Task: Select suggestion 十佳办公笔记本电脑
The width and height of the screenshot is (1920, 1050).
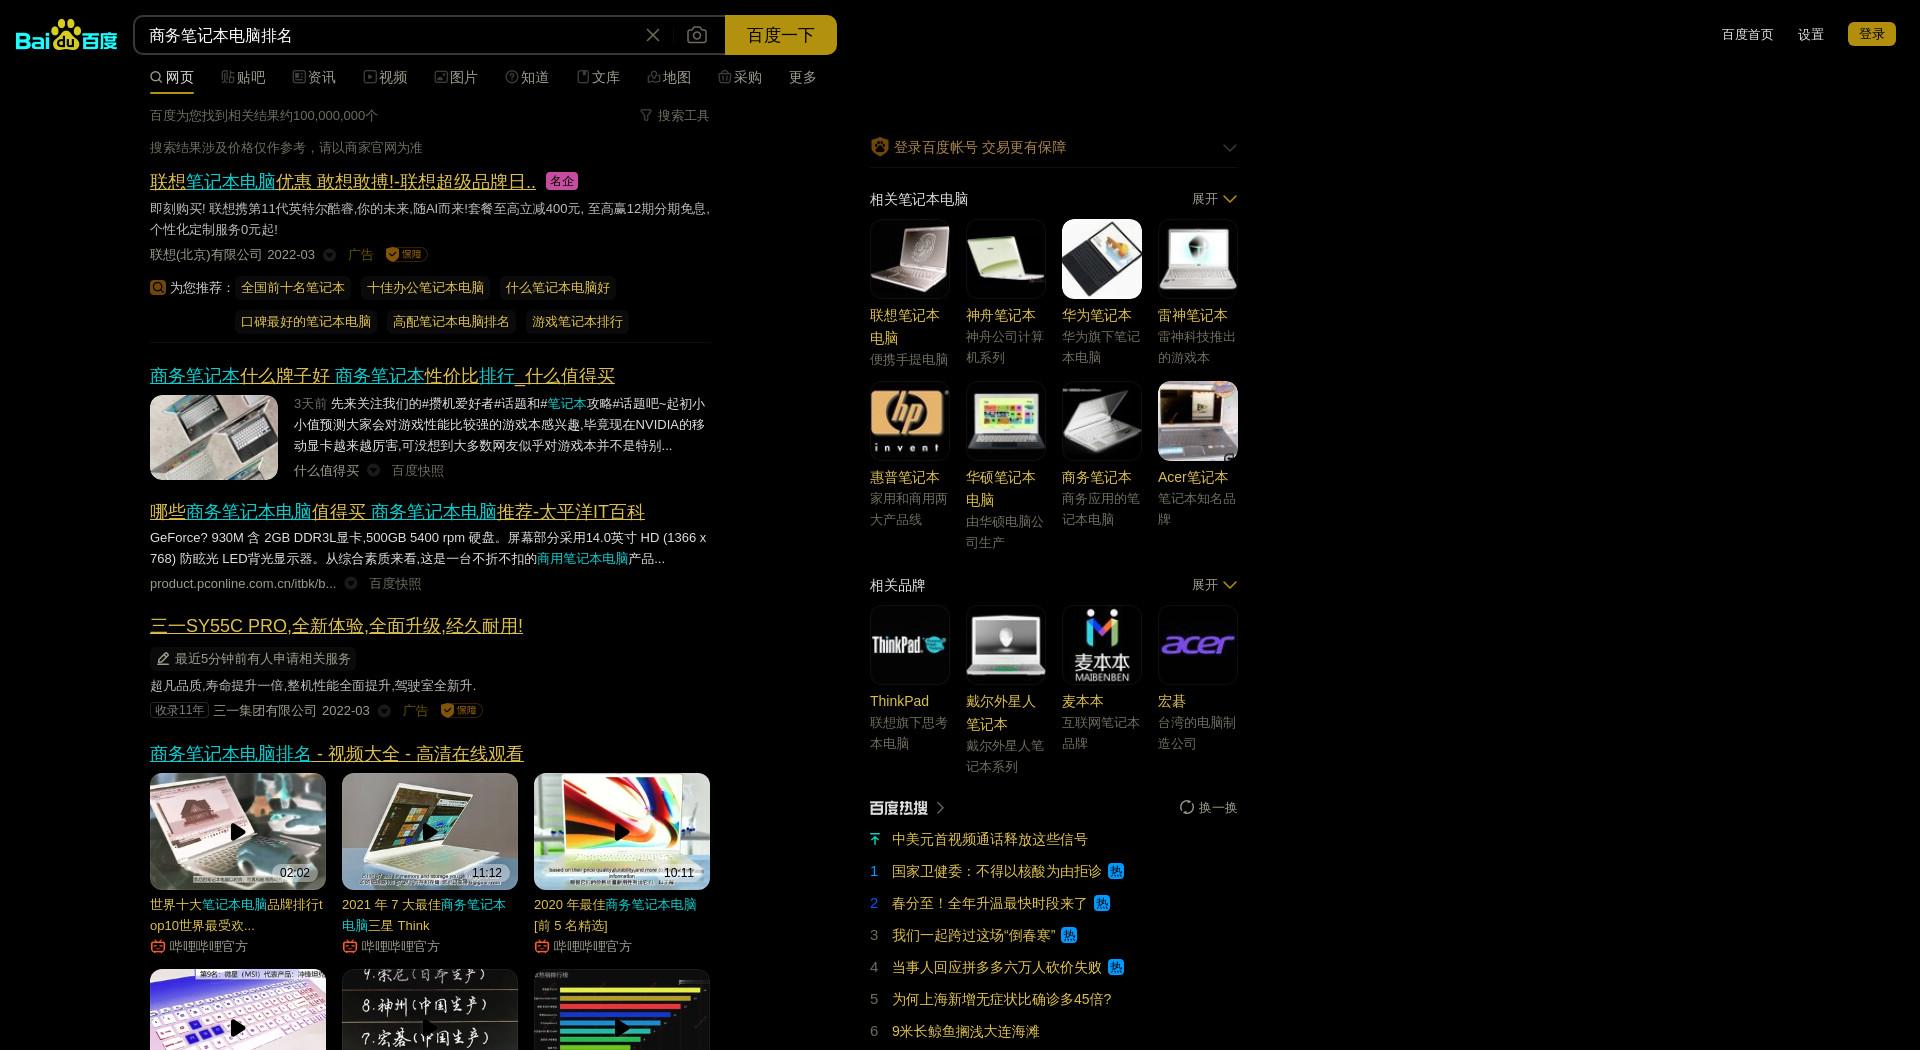Action: point(425,287)
